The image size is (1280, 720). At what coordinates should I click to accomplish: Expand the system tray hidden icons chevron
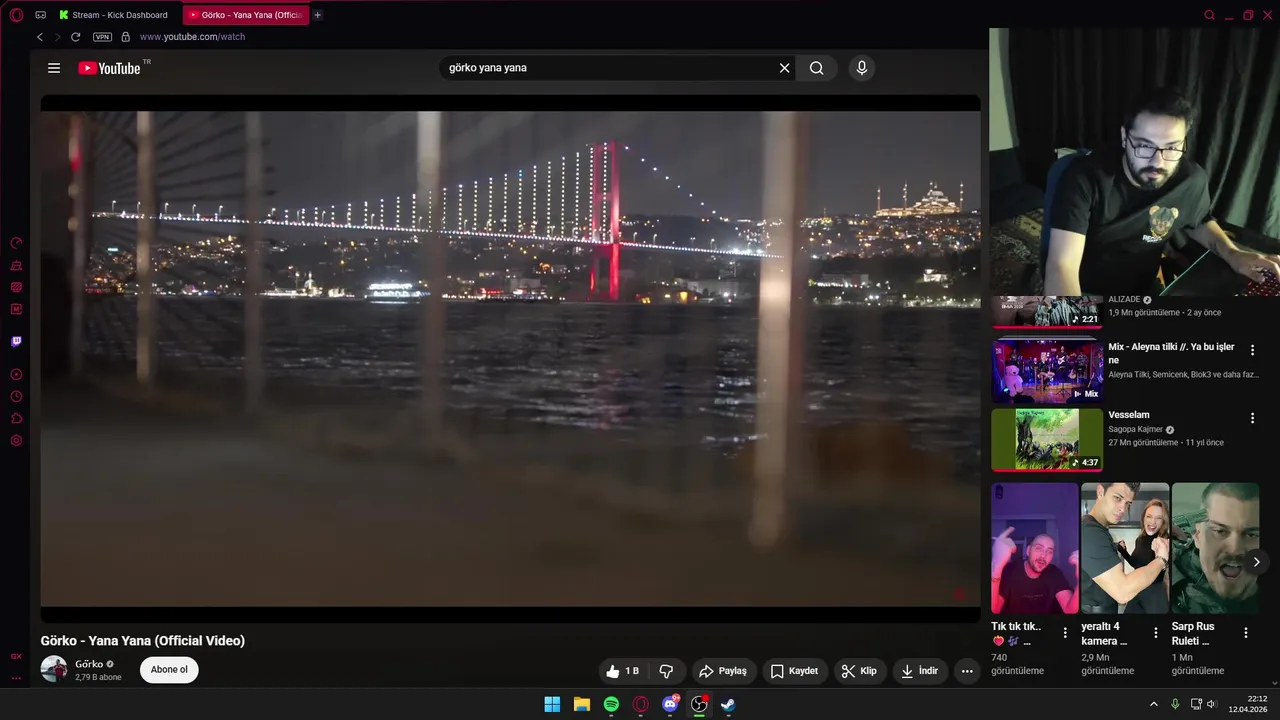point(1153,704)
